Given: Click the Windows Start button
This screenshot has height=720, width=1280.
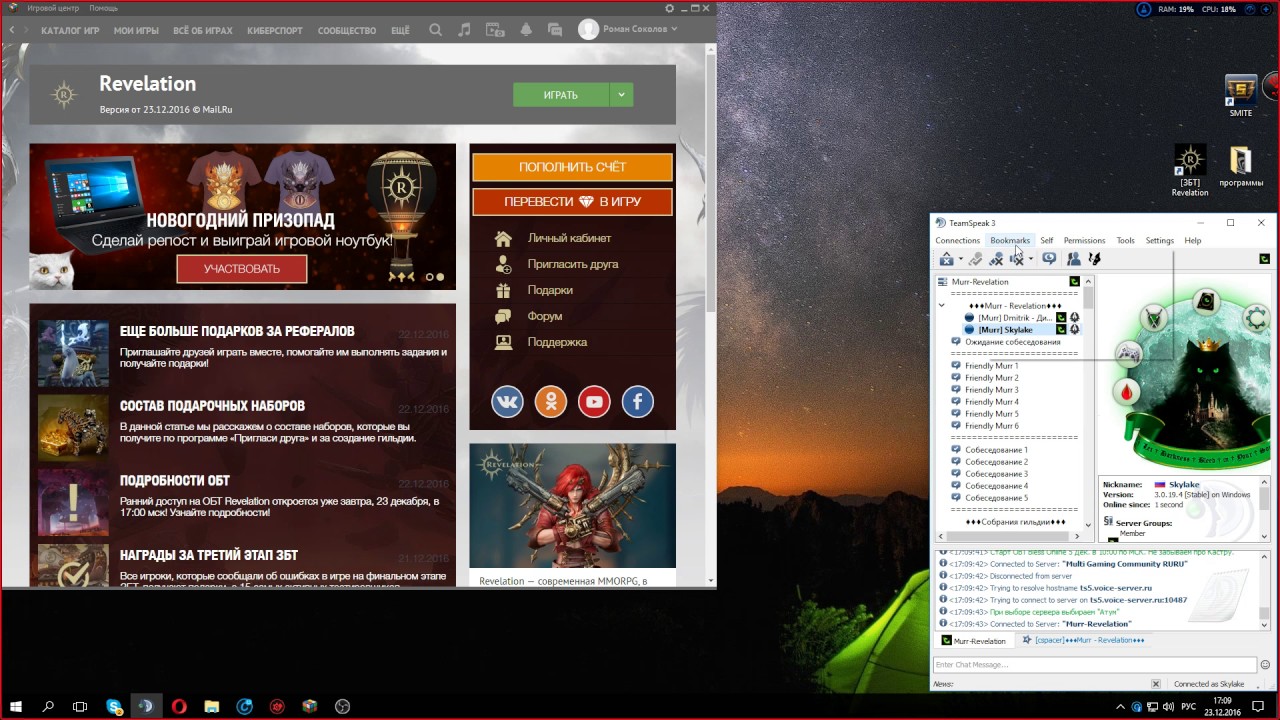Looking at the screenshot, I should [x=16, y=706].
